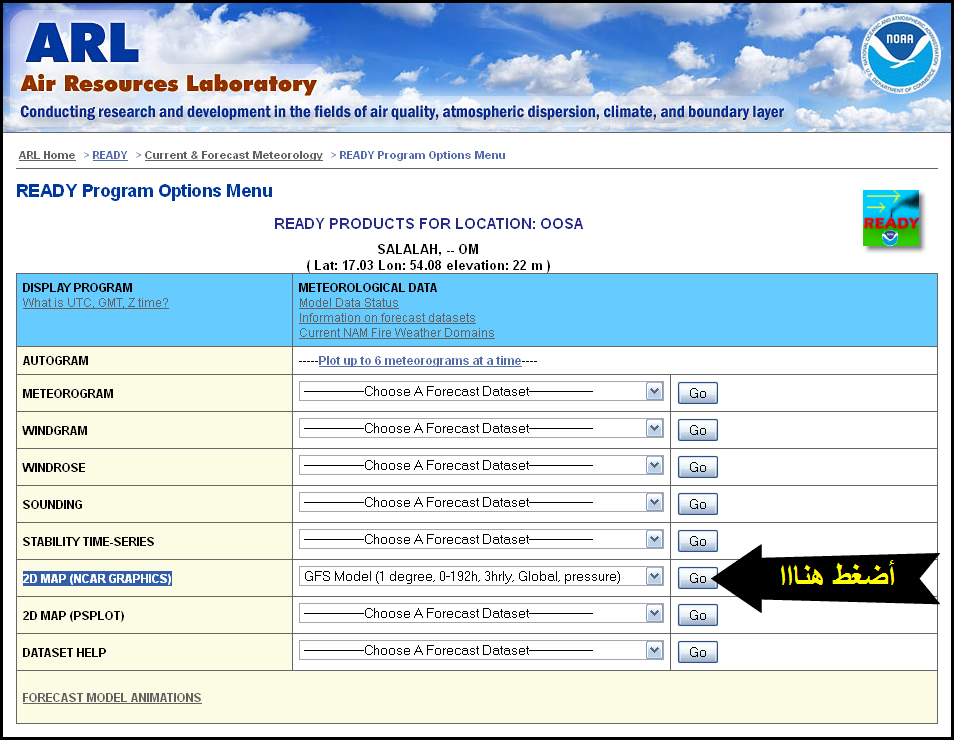The image size is (954, 740).
Task: Open 'Plot up to 6 meteorograms' link
Action: (x=420, y=361)
